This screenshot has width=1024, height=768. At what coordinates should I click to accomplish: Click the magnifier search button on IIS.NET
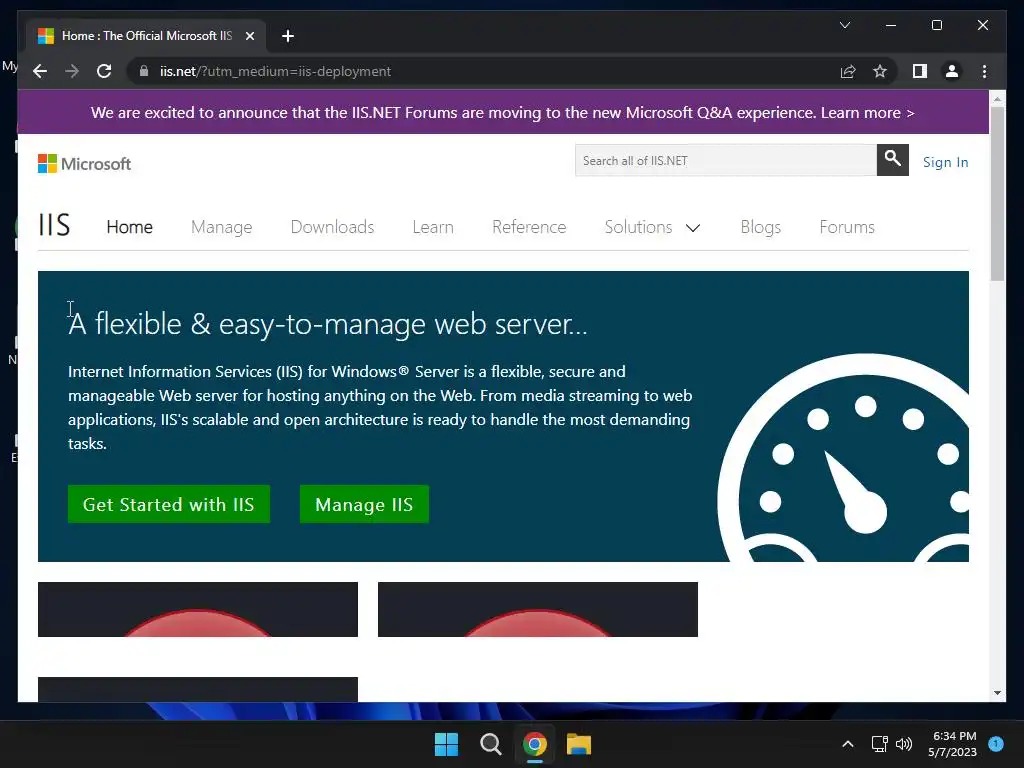893,160
